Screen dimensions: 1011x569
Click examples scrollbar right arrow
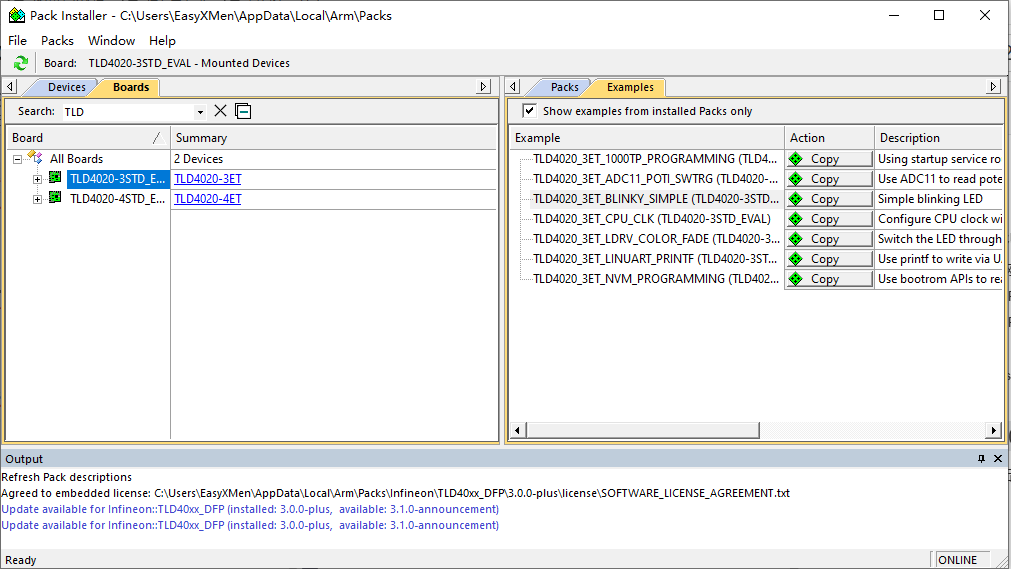coord(994,430)
